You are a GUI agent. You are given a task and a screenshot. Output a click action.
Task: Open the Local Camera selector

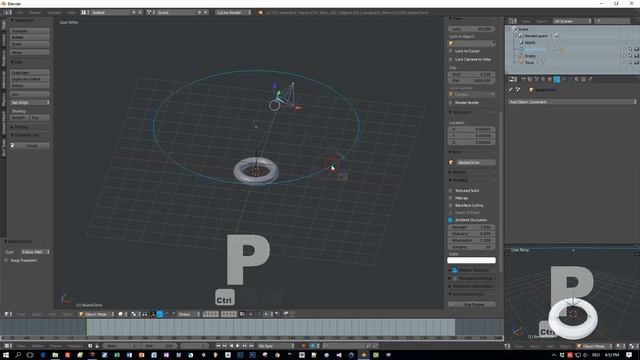coord(471,94)
